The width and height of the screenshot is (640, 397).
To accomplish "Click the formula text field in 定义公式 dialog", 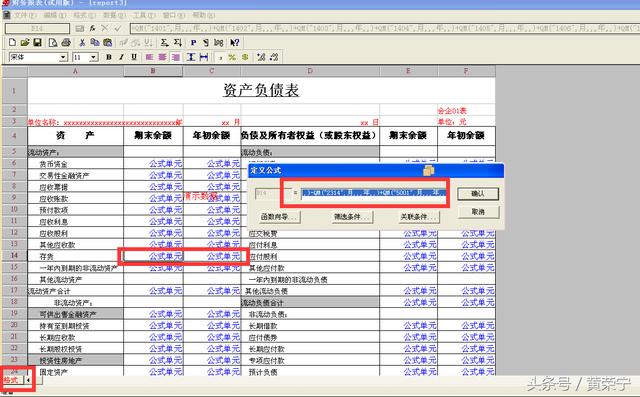I will (373, 193).
